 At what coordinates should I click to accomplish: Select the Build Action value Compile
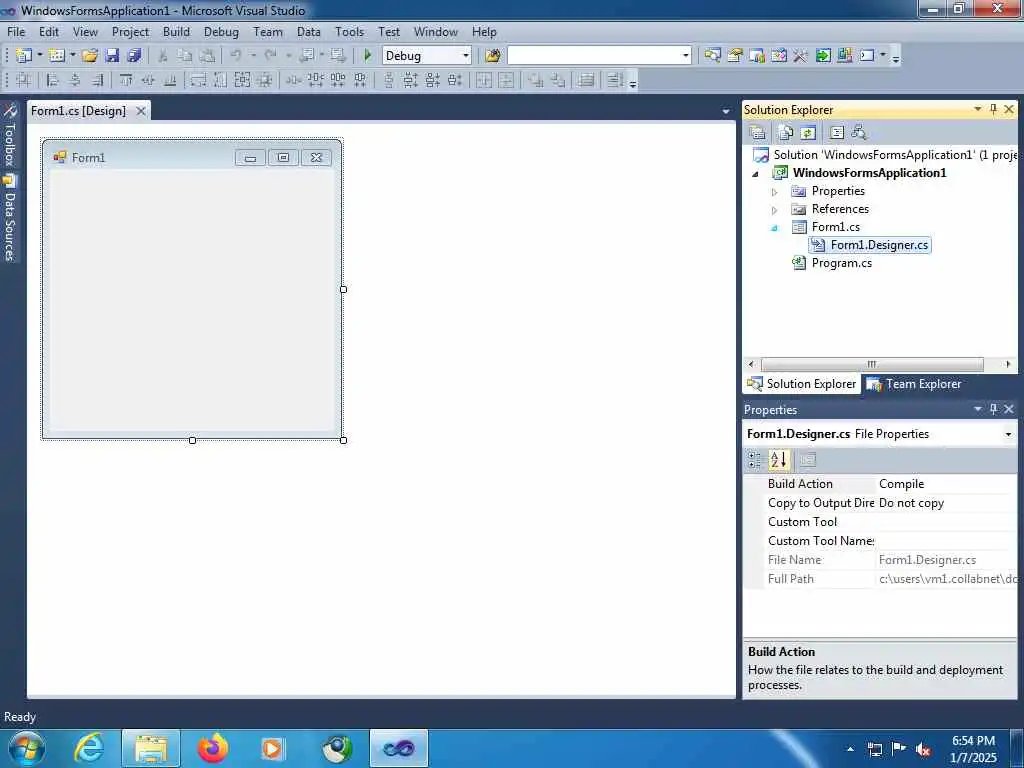pyautogui.click(x=901, y=484)
